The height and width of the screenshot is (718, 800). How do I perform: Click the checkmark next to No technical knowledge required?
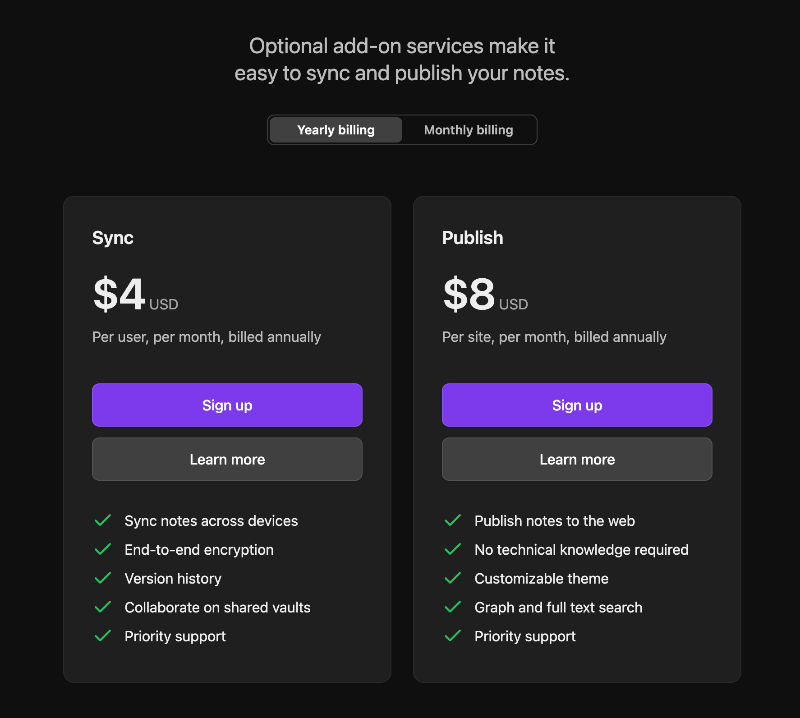click(x=452, y=550)
